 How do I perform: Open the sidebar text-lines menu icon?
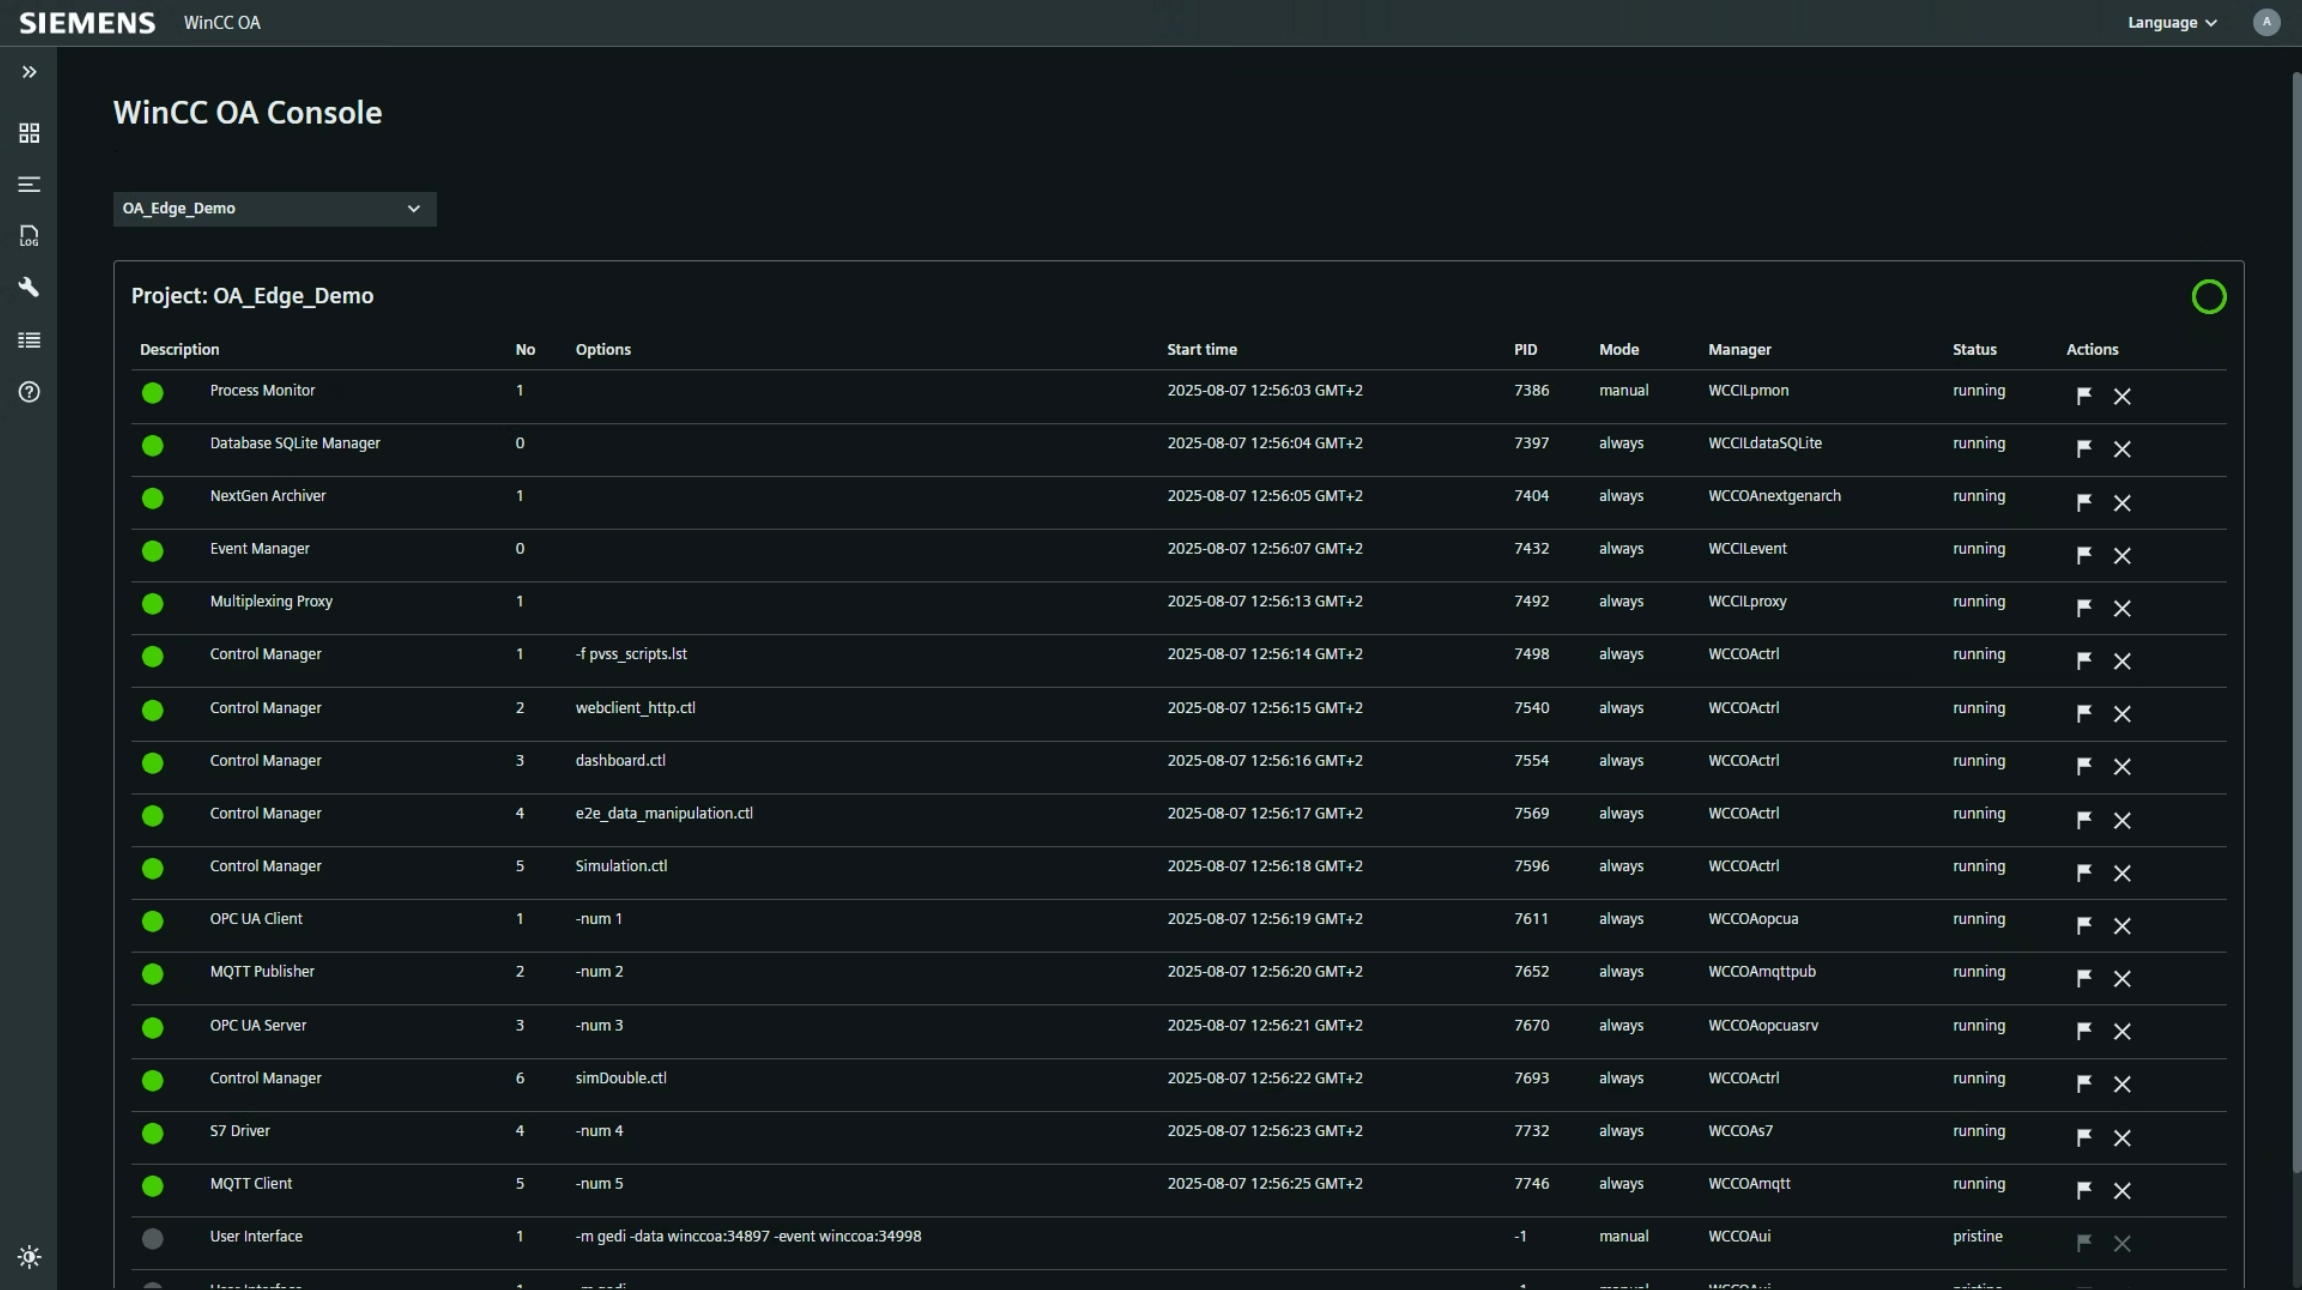[29, 184]
